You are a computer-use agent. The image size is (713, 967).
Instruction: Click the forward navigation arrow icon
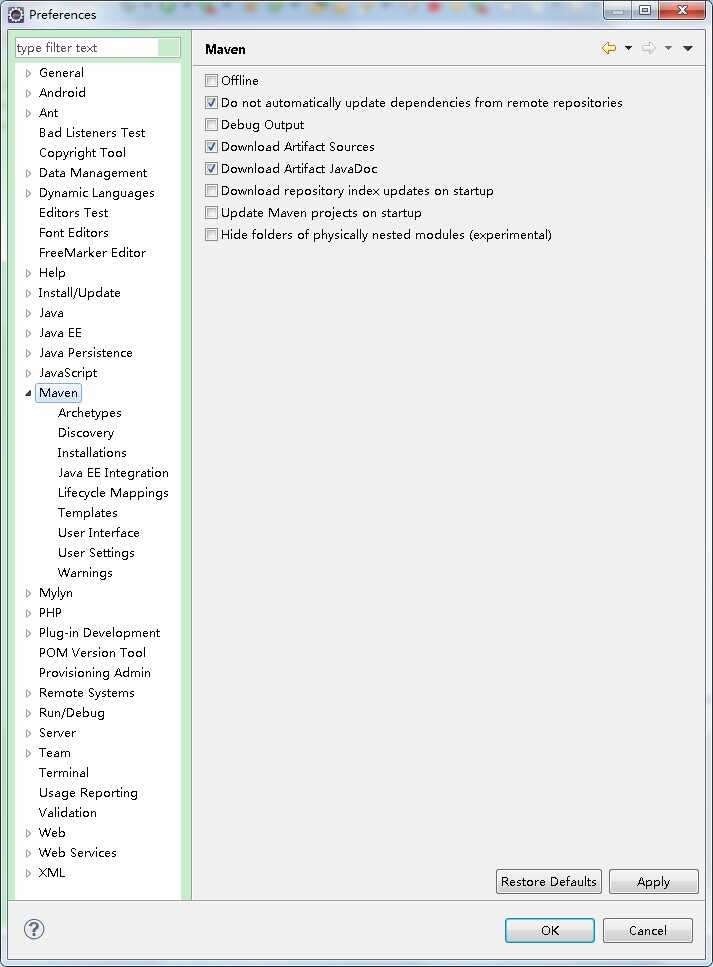(x=649, y=48)
